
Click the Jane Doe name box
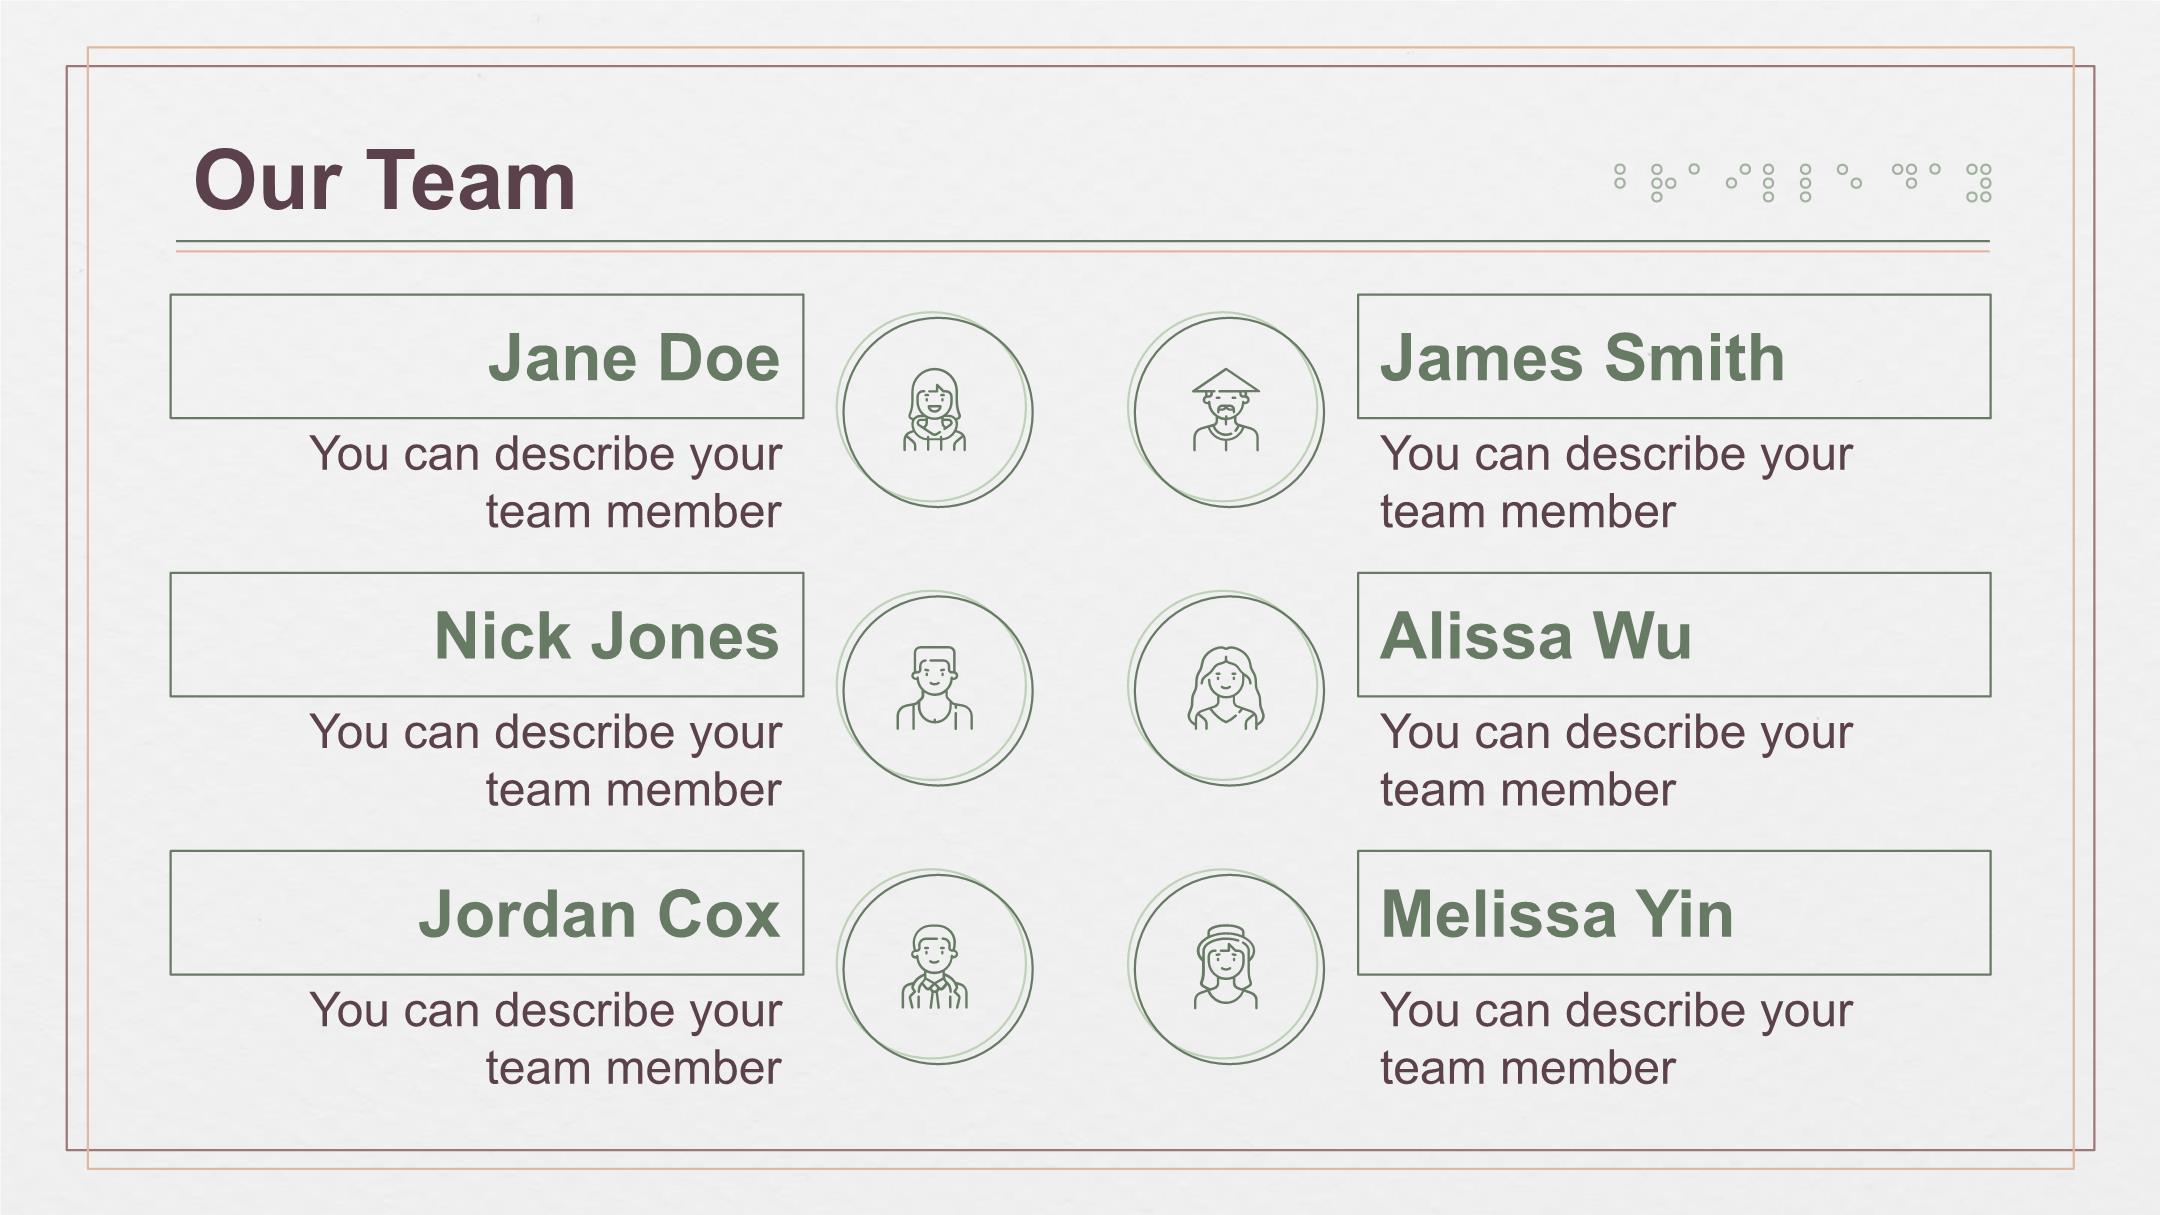point(487,356)
